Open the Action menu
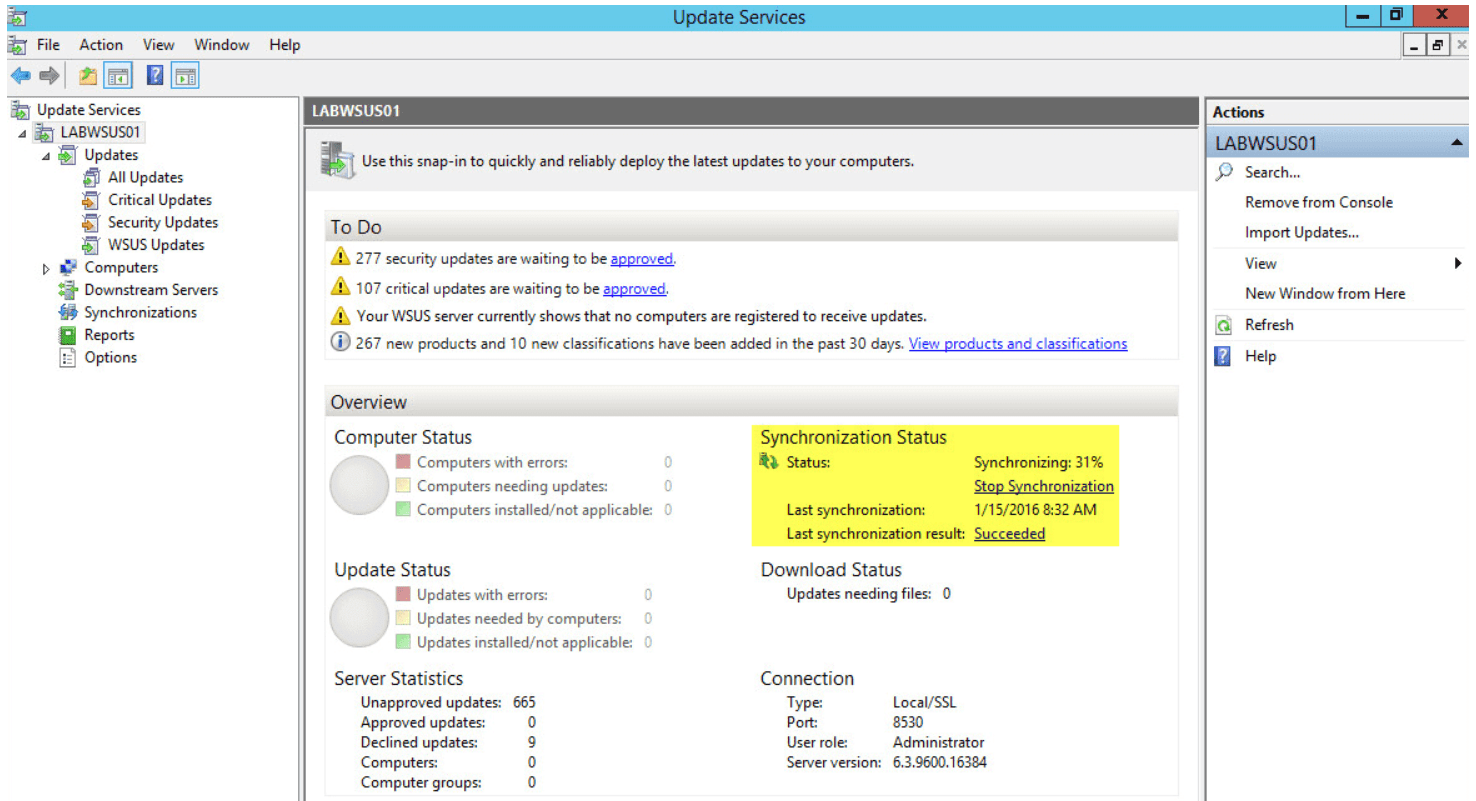 (x=101, y=45)
